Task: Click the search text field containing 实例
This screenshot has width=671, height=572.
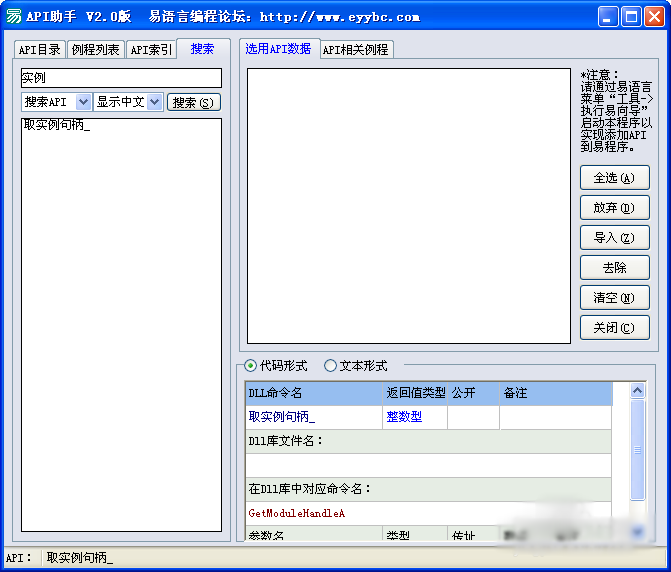Action: coord(120,78)
